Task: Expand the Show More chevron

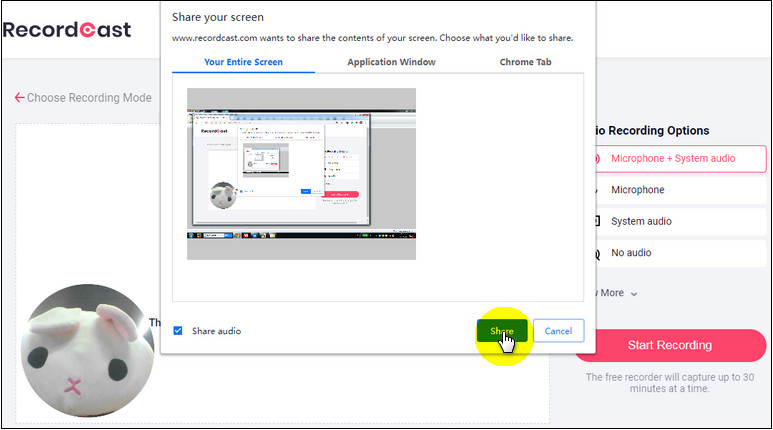Action: pyautogui.click(x=634, y=294)
